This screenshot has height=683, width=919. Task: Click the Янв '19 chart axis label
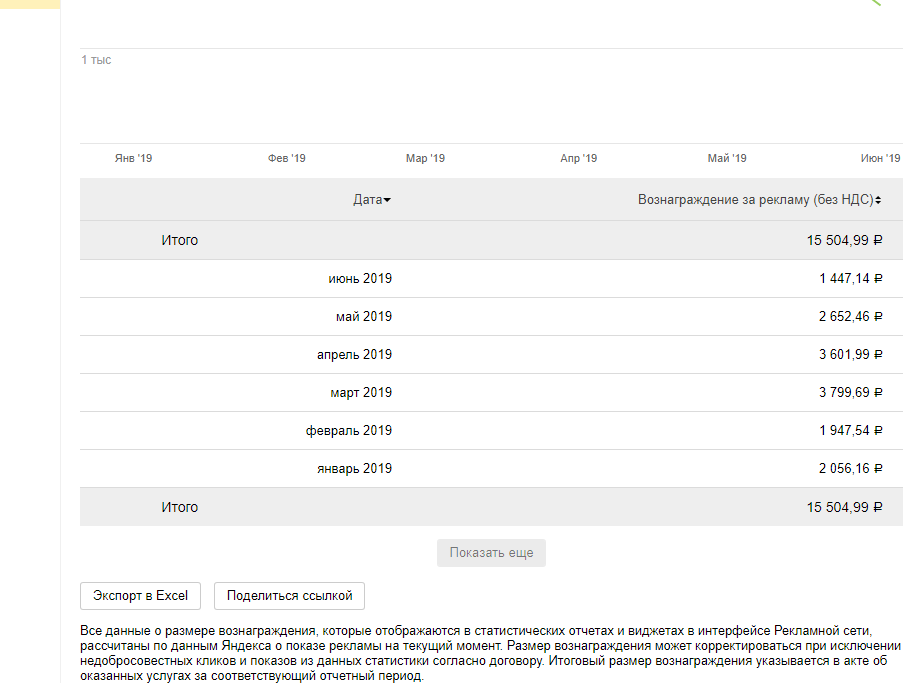(x=133, y=159)
